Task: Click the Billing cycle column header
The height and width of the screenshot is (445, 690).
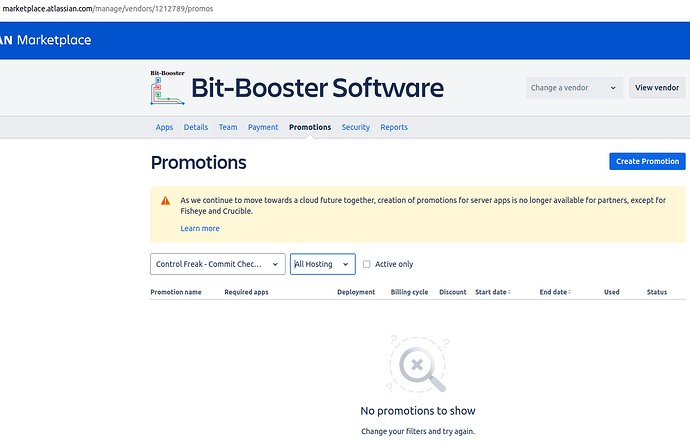Action: [409, 292]
